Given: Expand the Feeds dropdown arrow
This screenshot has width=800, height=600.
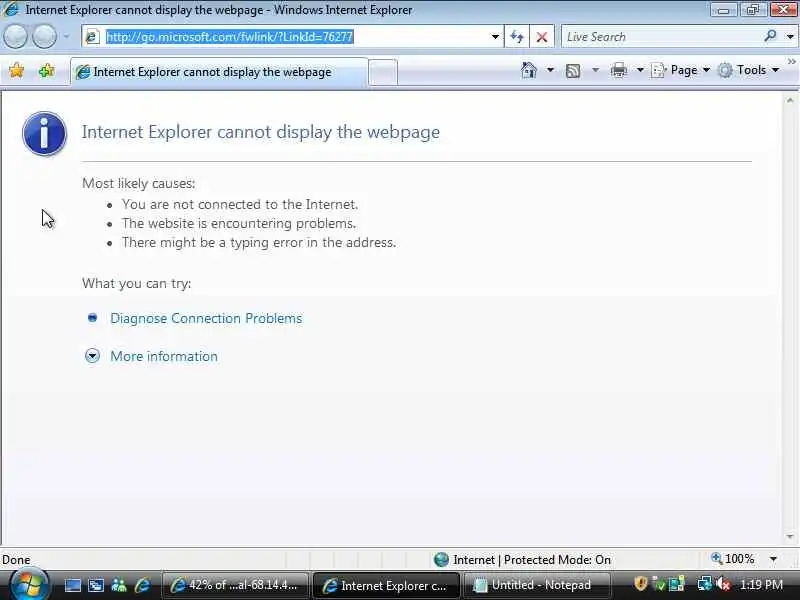Looking at the screenshot, I should click(595, 70).
